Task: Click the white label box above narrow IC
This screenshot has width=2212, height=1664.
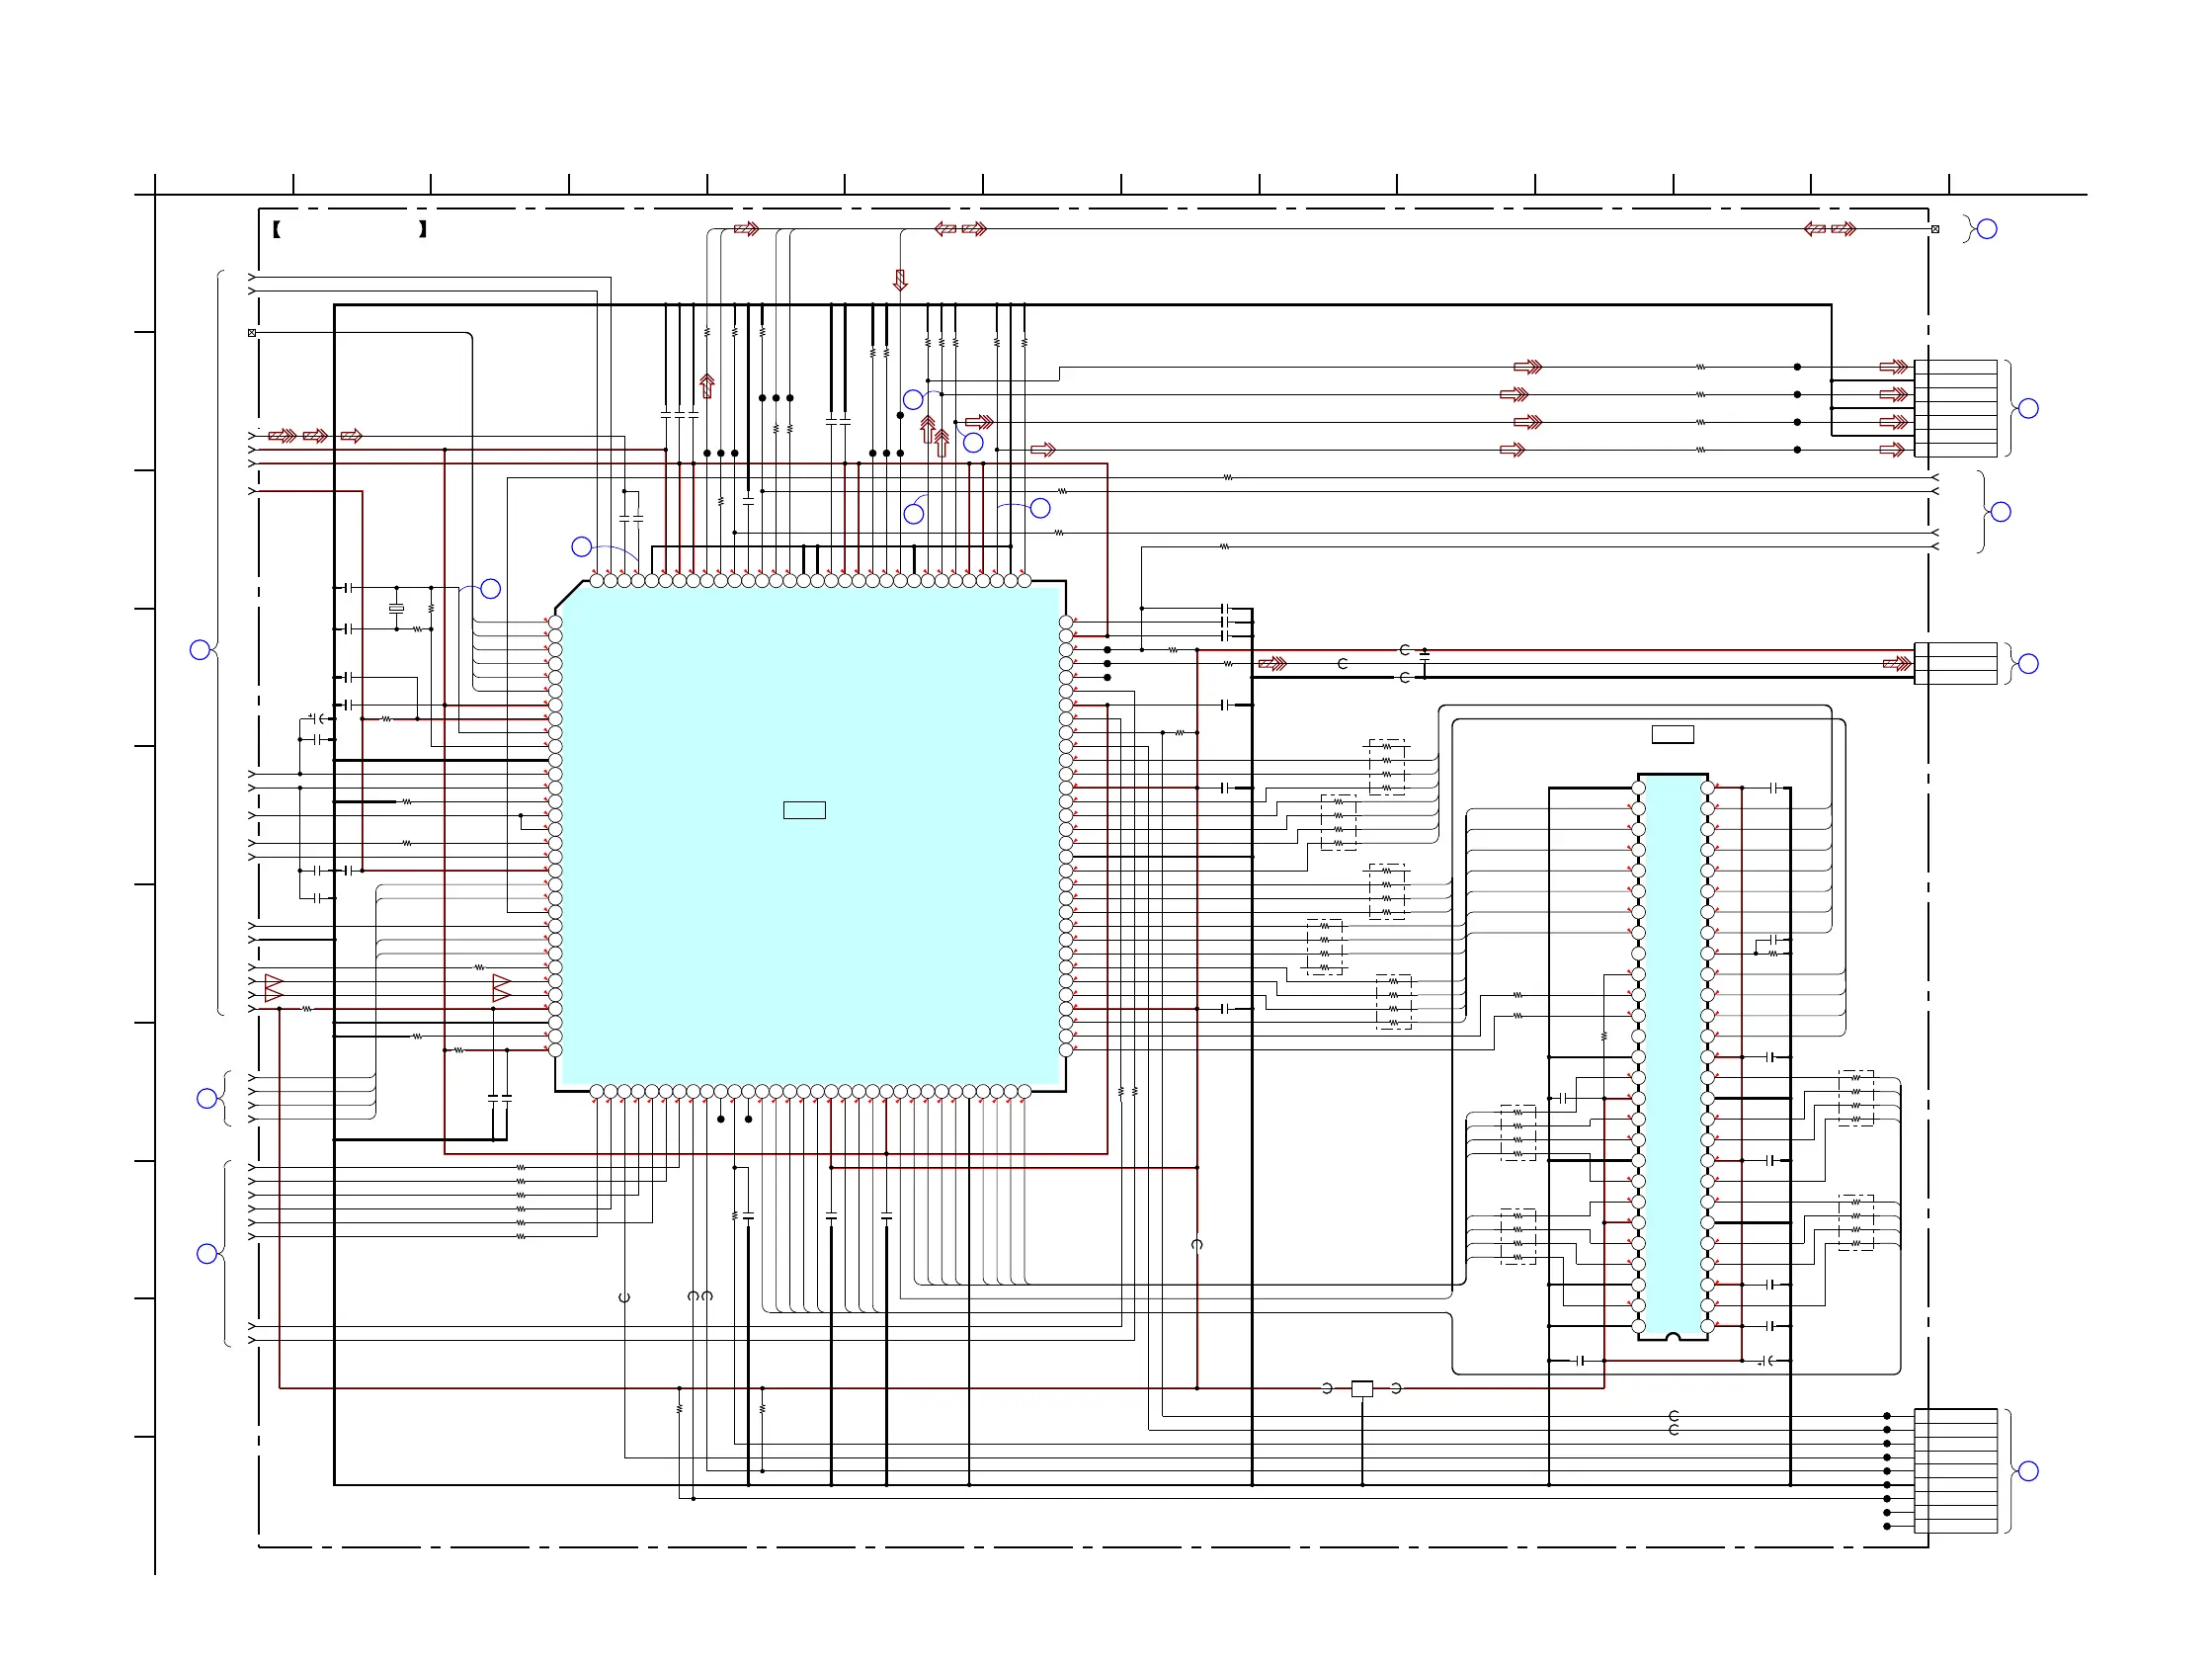Action: [x=1672, y=735]
